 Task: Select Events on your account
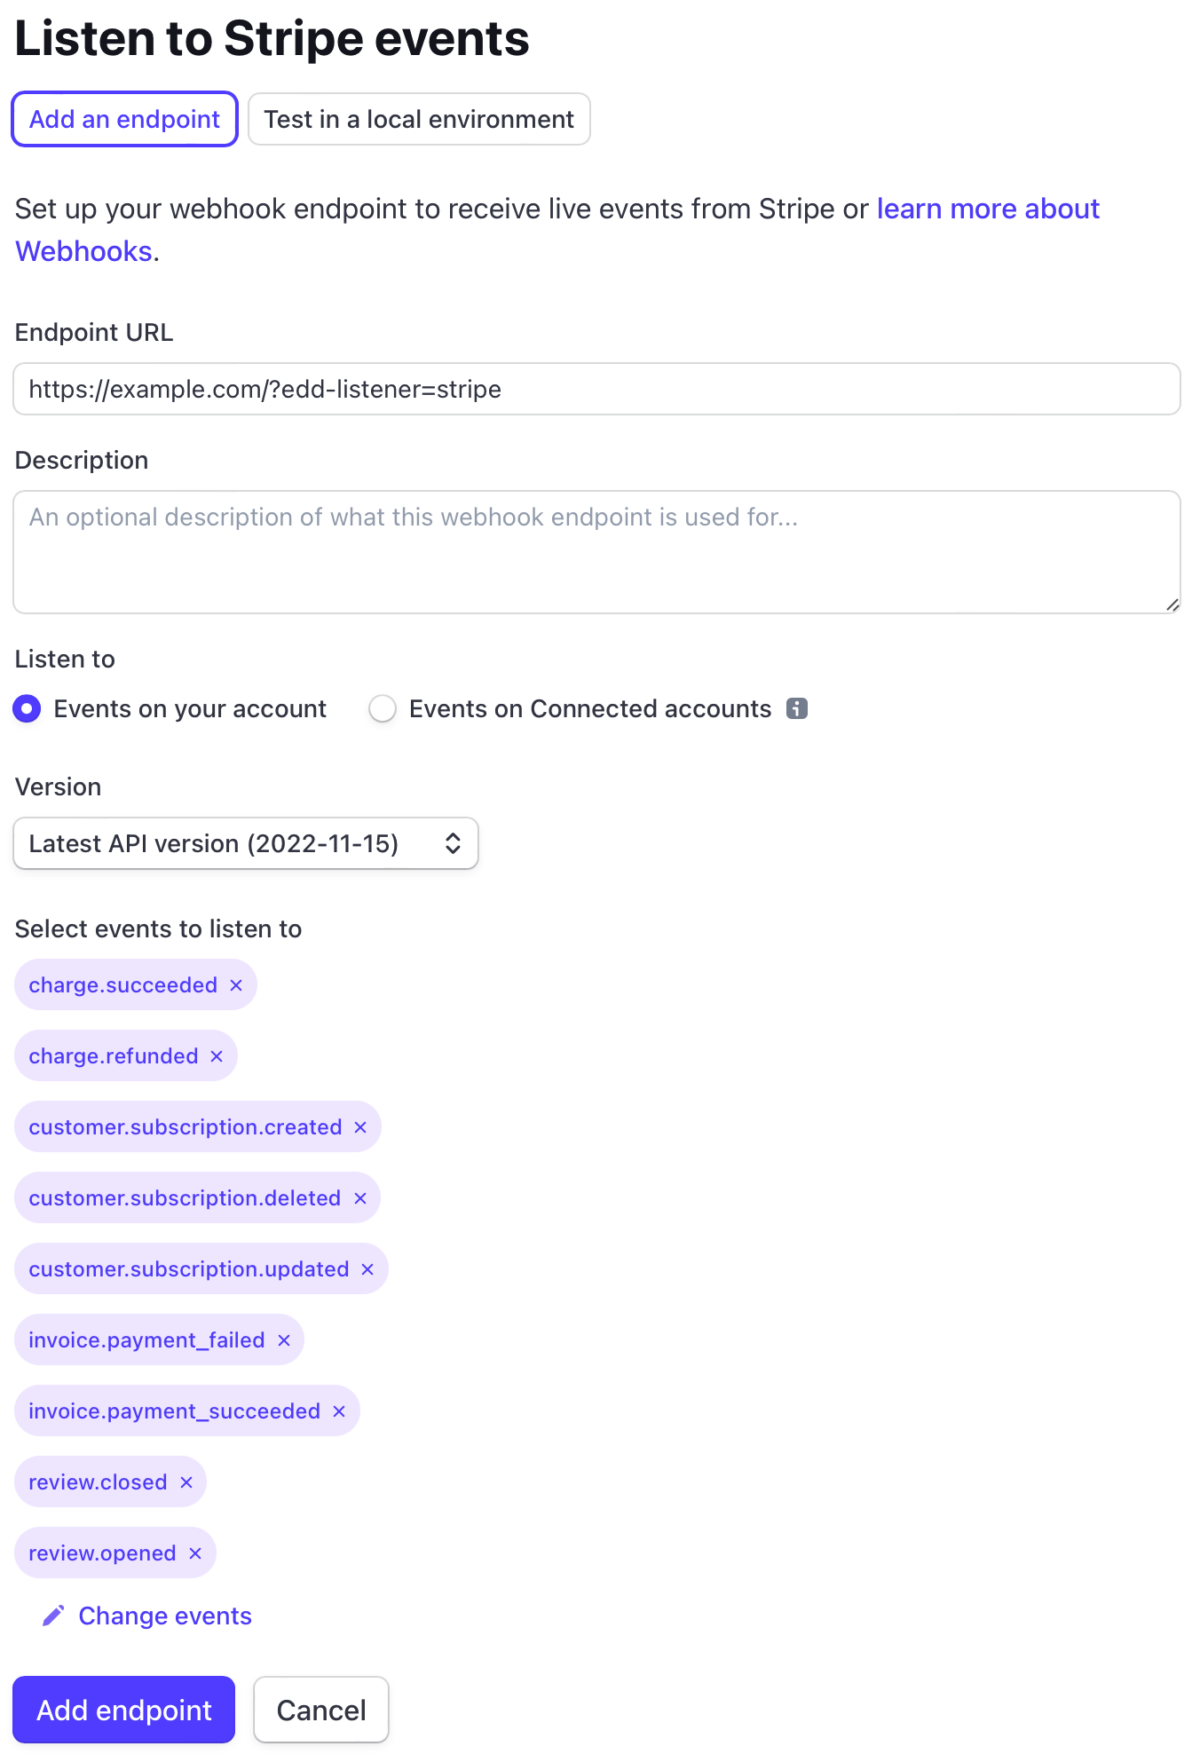pyautogui.click(x=27, y=708)
